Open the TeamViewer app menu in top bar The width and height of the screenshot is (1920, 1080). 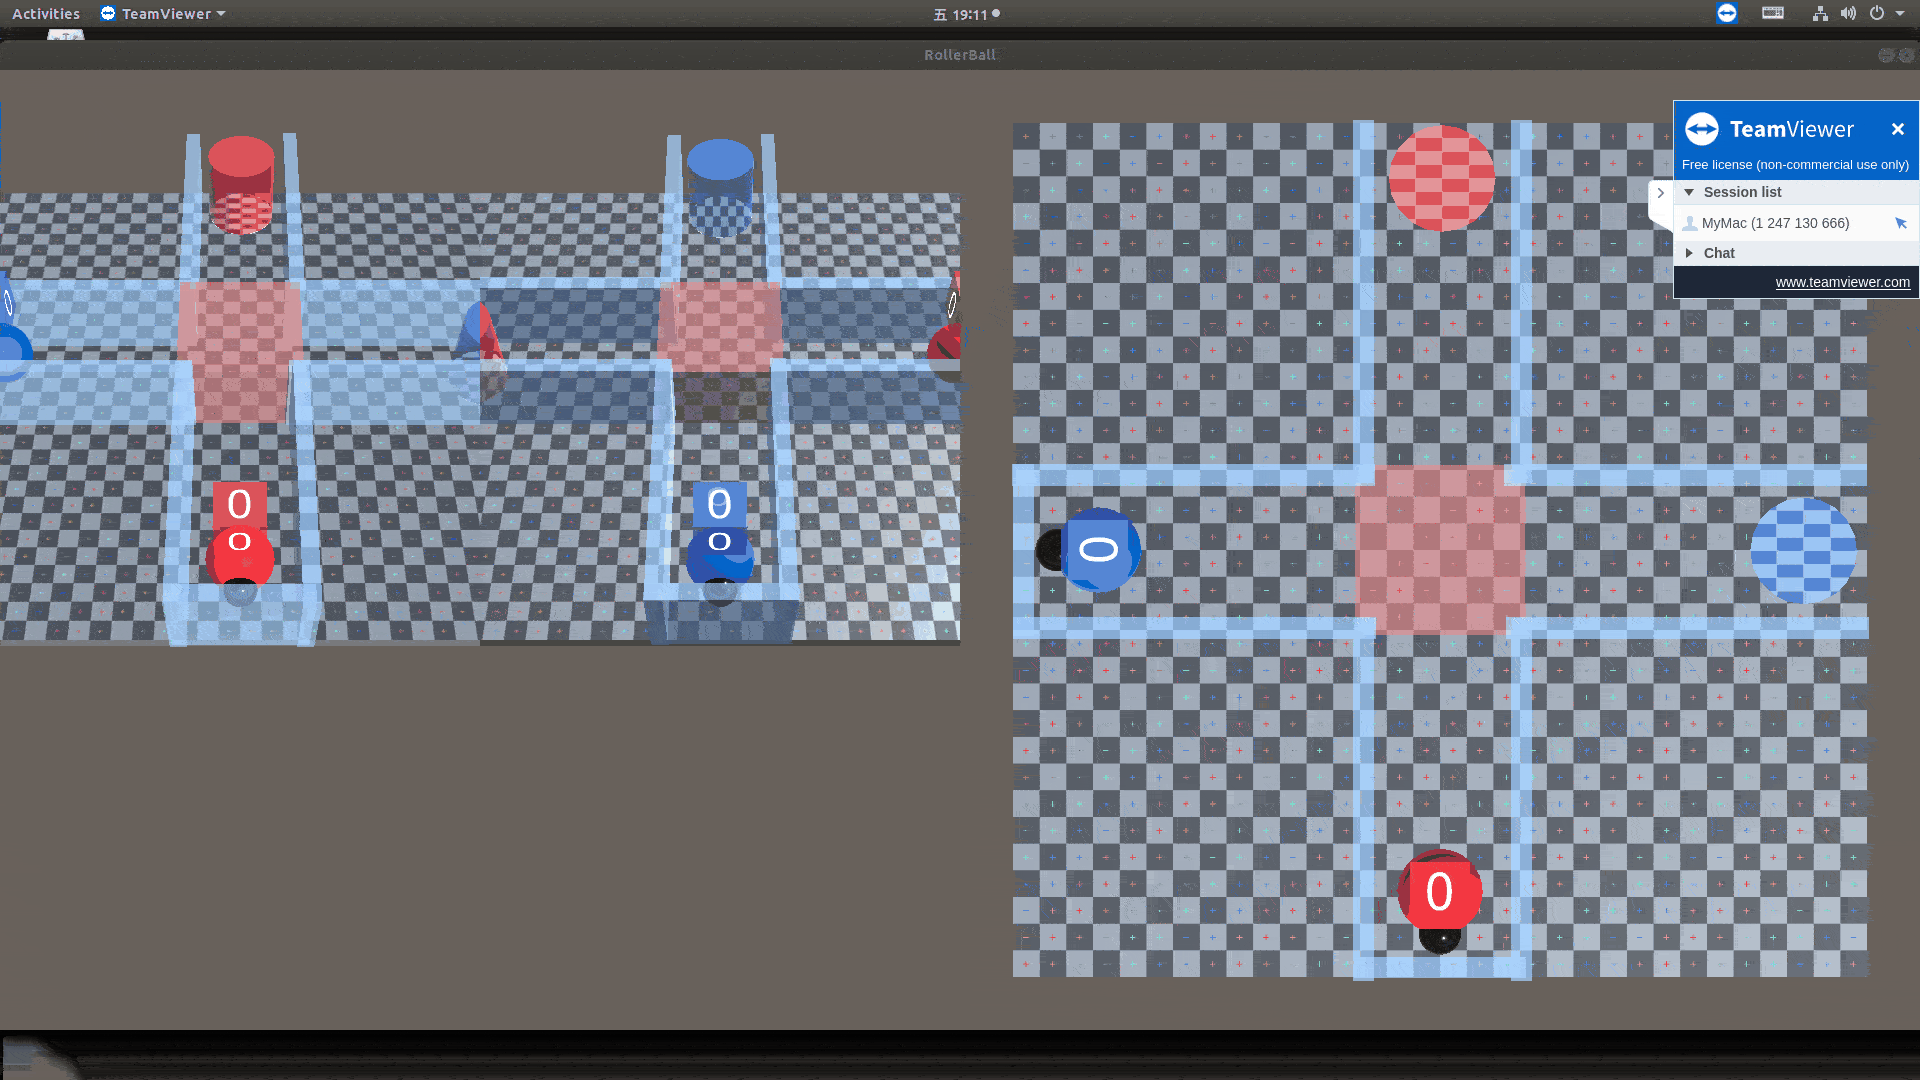click(x=163, y=14)
